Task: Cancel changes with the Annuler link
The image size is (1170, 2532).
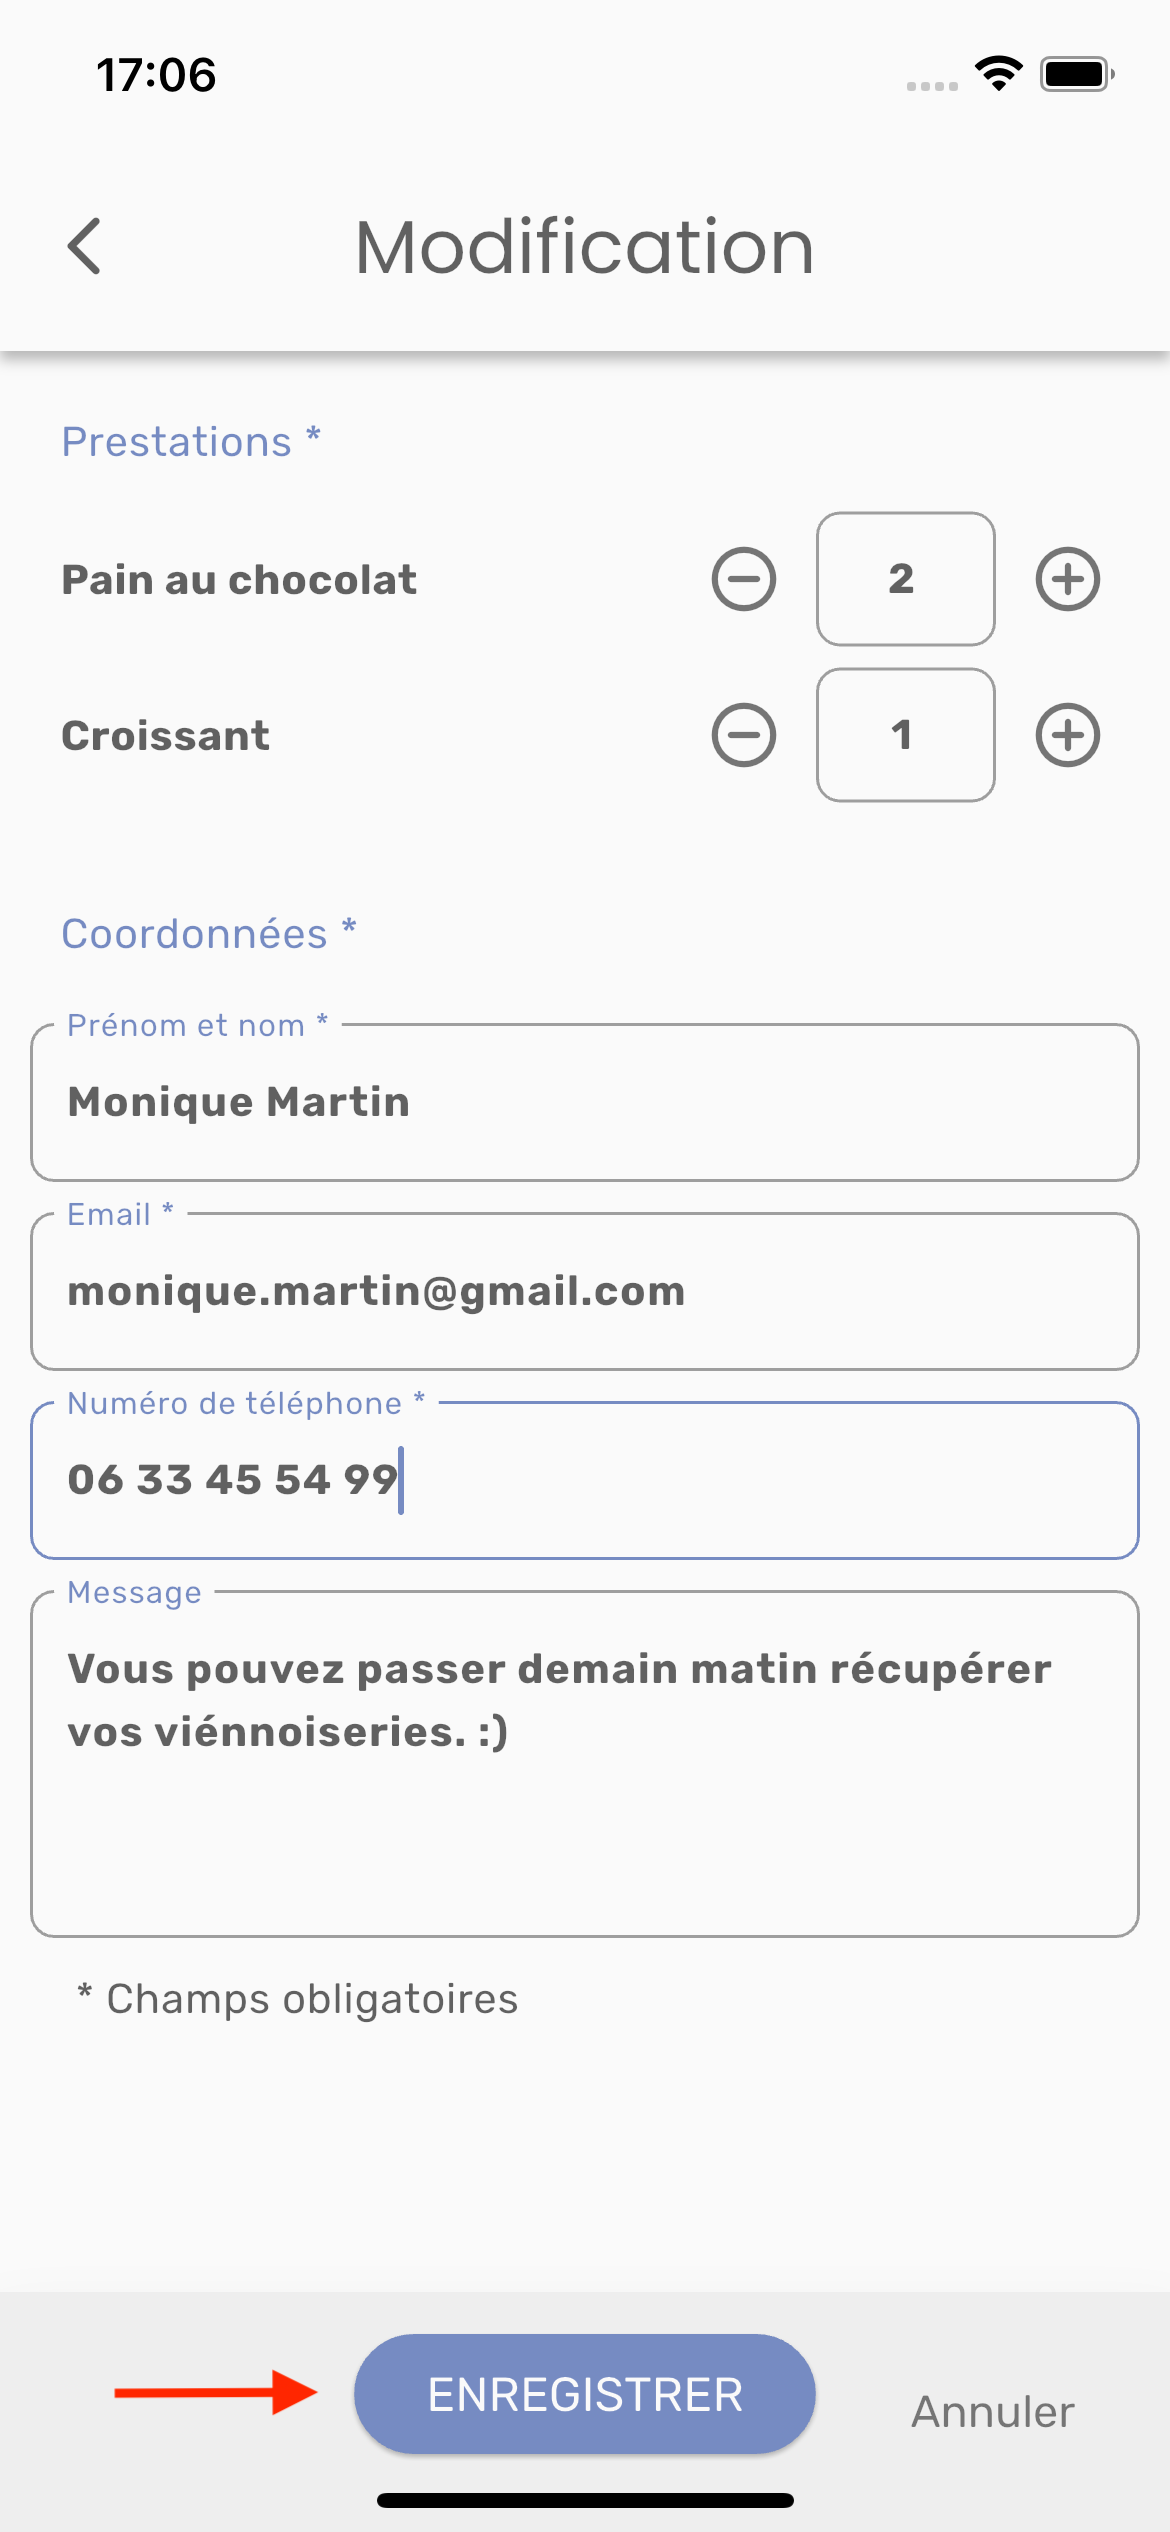Action: [992, 2412]
